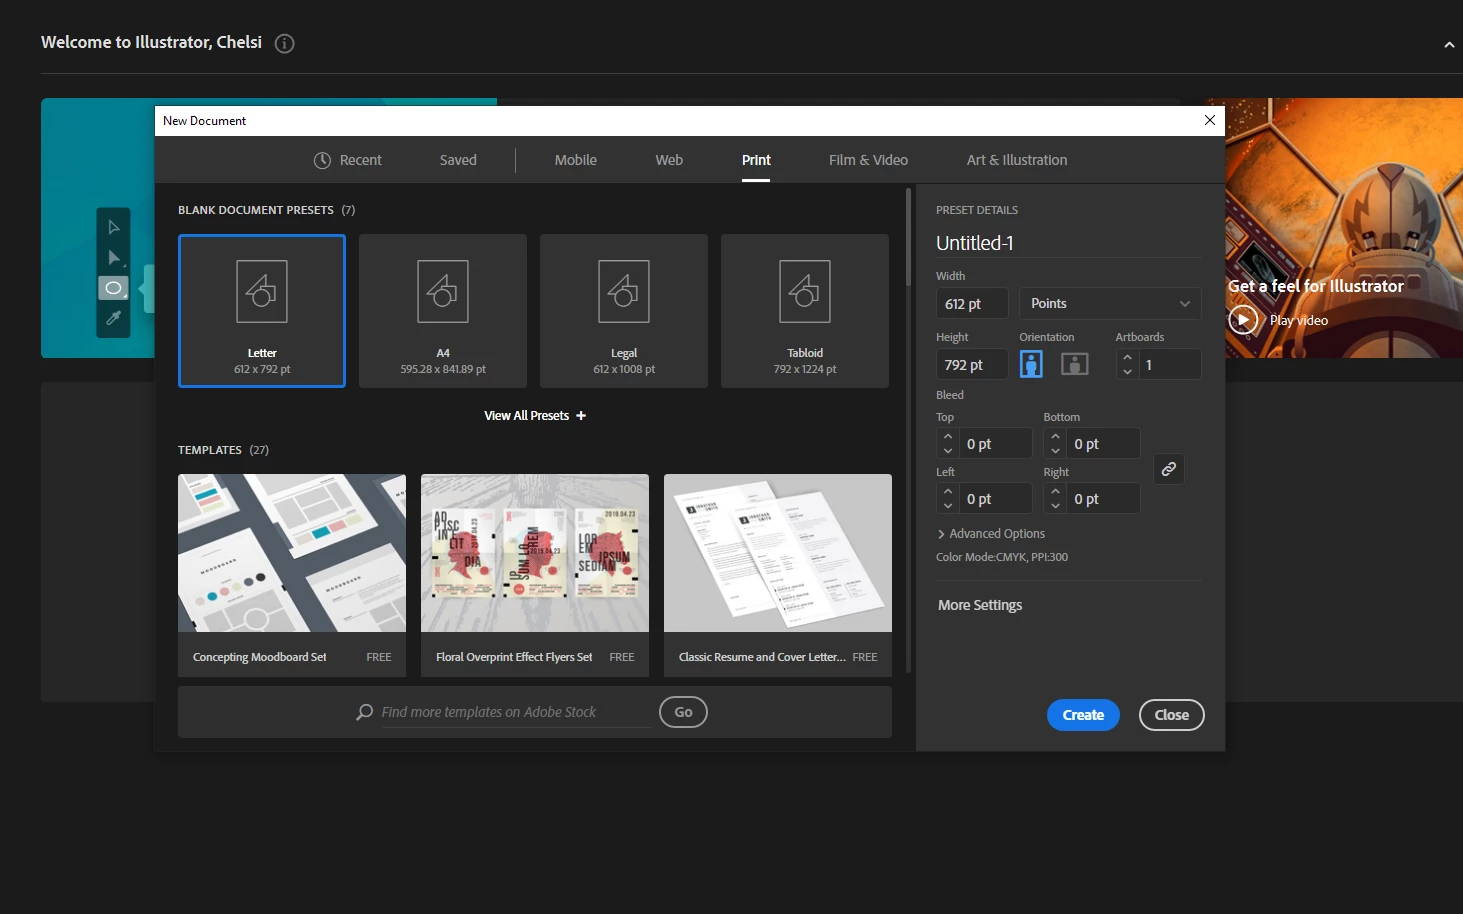1463x914 pixels.
Task: Choose the Tabloid preset
Action: click(x=805, y=311)
